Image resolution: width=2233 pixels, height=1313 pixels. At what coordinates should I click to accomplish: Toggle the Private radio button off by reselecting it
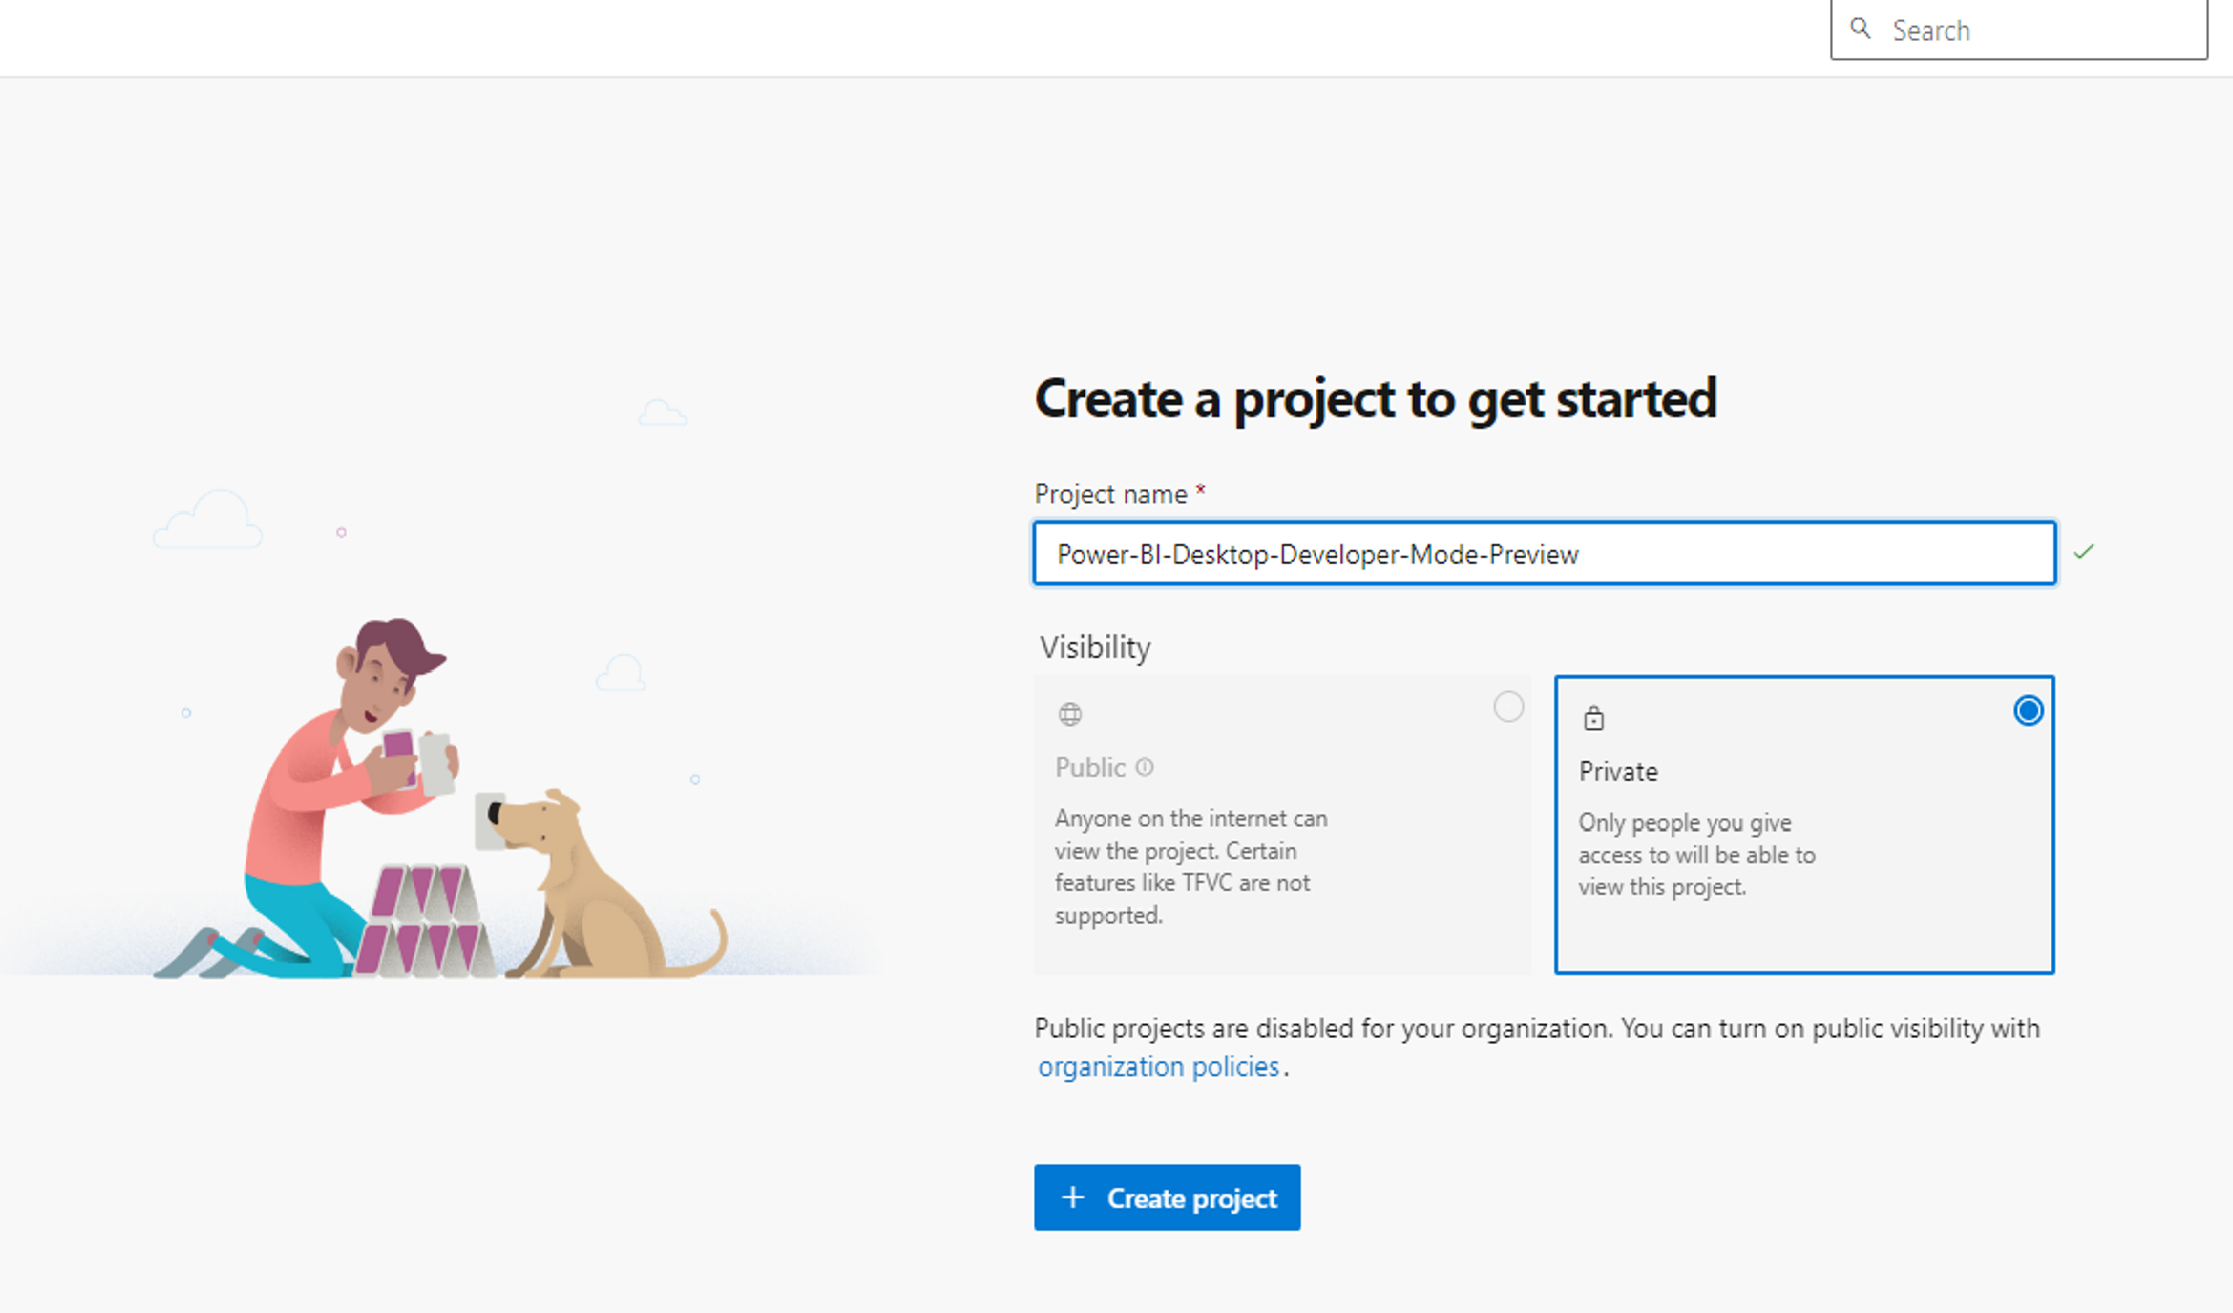tap(2027, 711)
